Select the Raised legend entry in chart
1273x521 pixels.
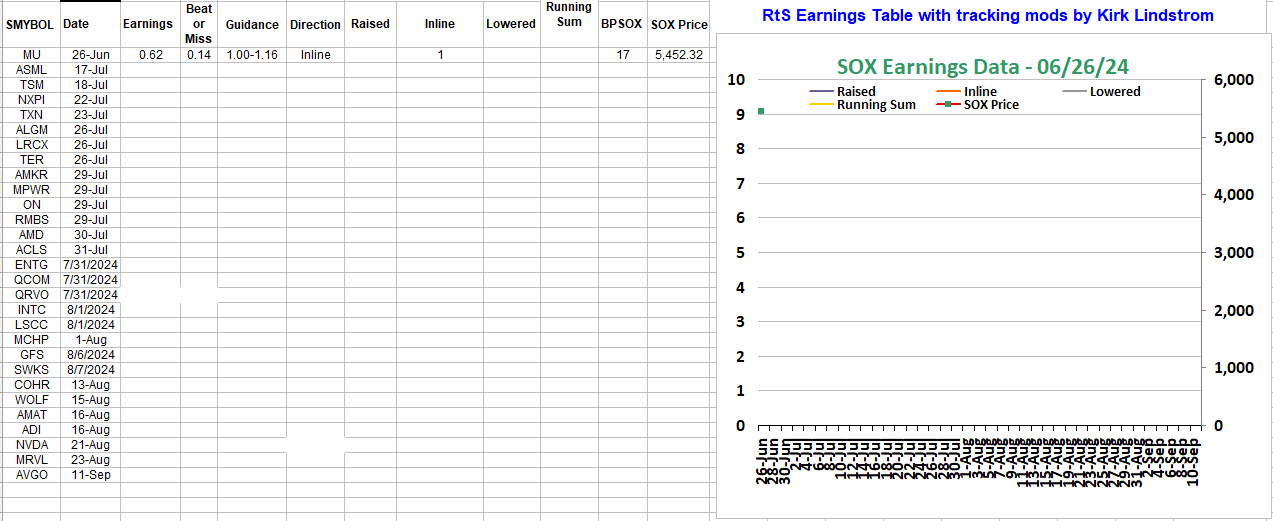coord(855,91)
